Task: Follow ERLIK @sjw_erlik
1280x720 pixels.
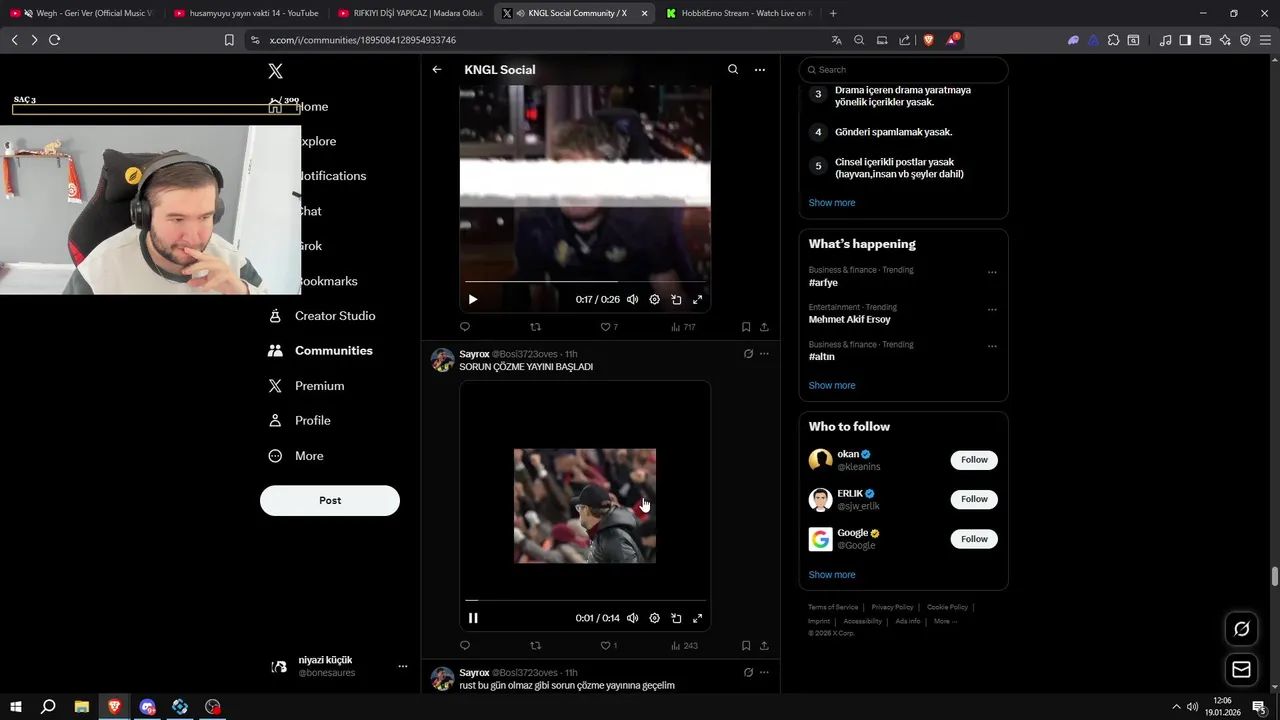Action: pyautogui.click(x=974, y=499)
